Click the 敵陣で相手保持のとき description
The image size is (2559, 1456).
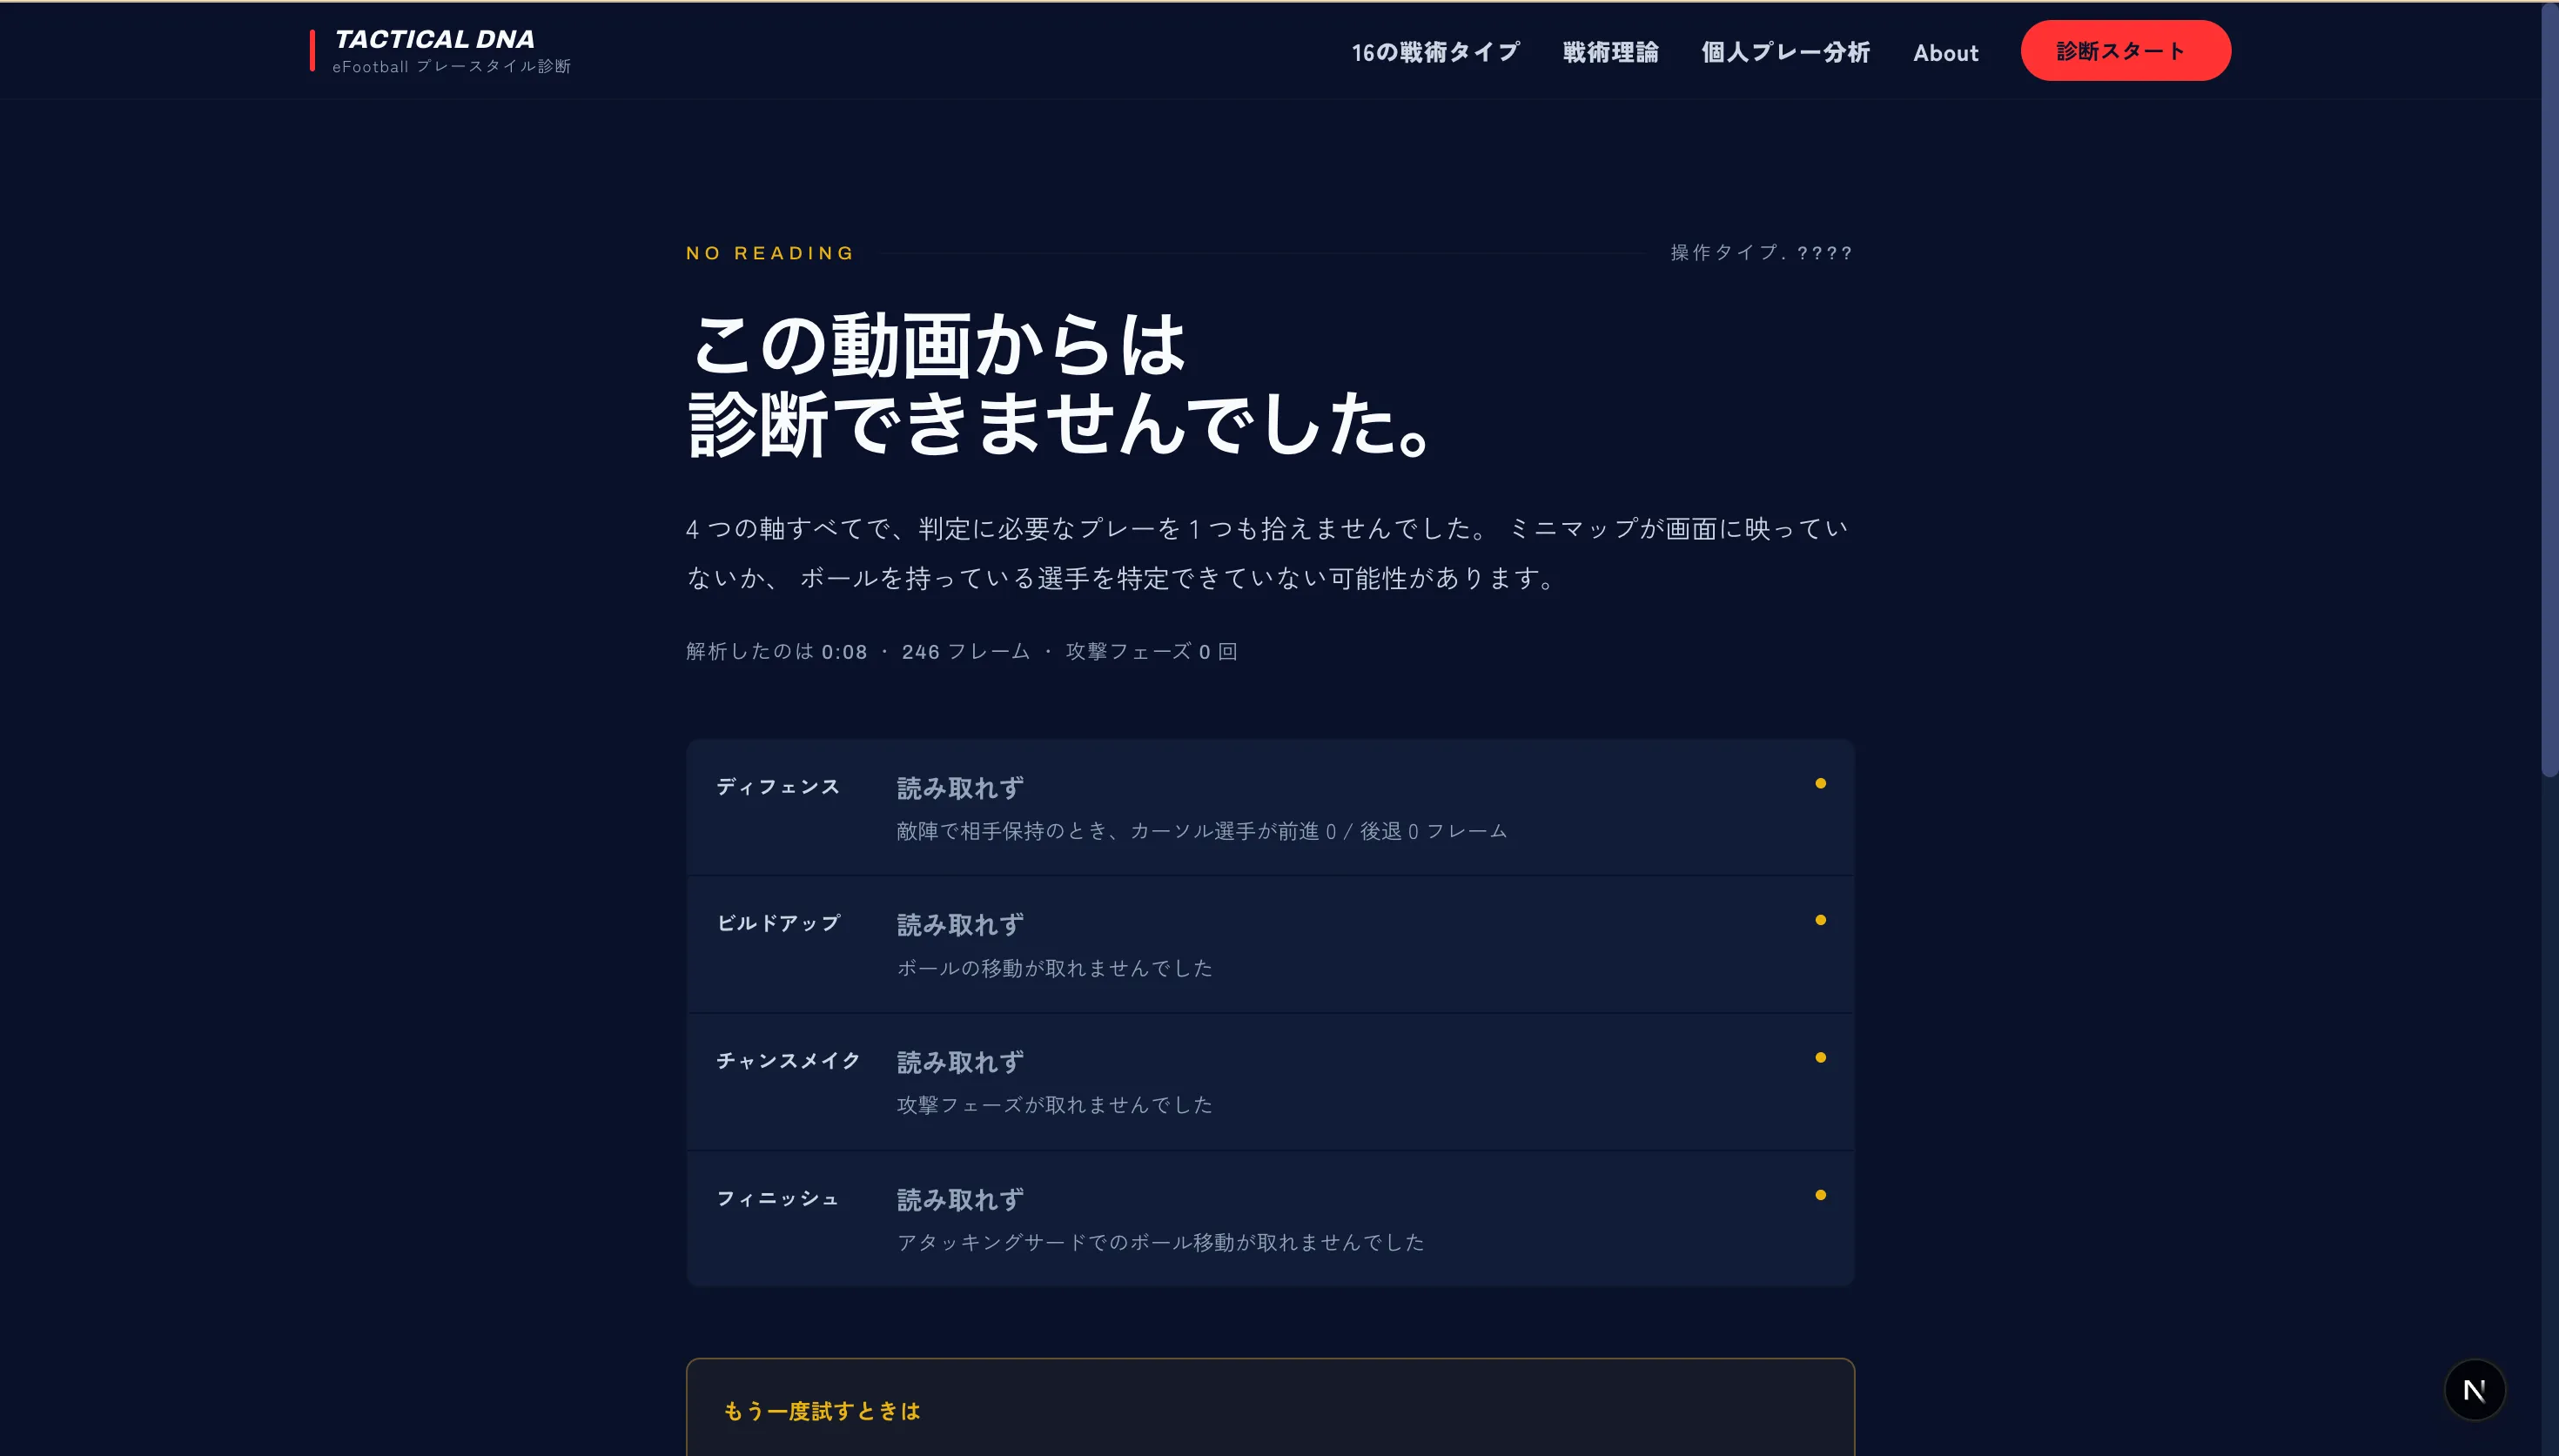point(1202,831)
